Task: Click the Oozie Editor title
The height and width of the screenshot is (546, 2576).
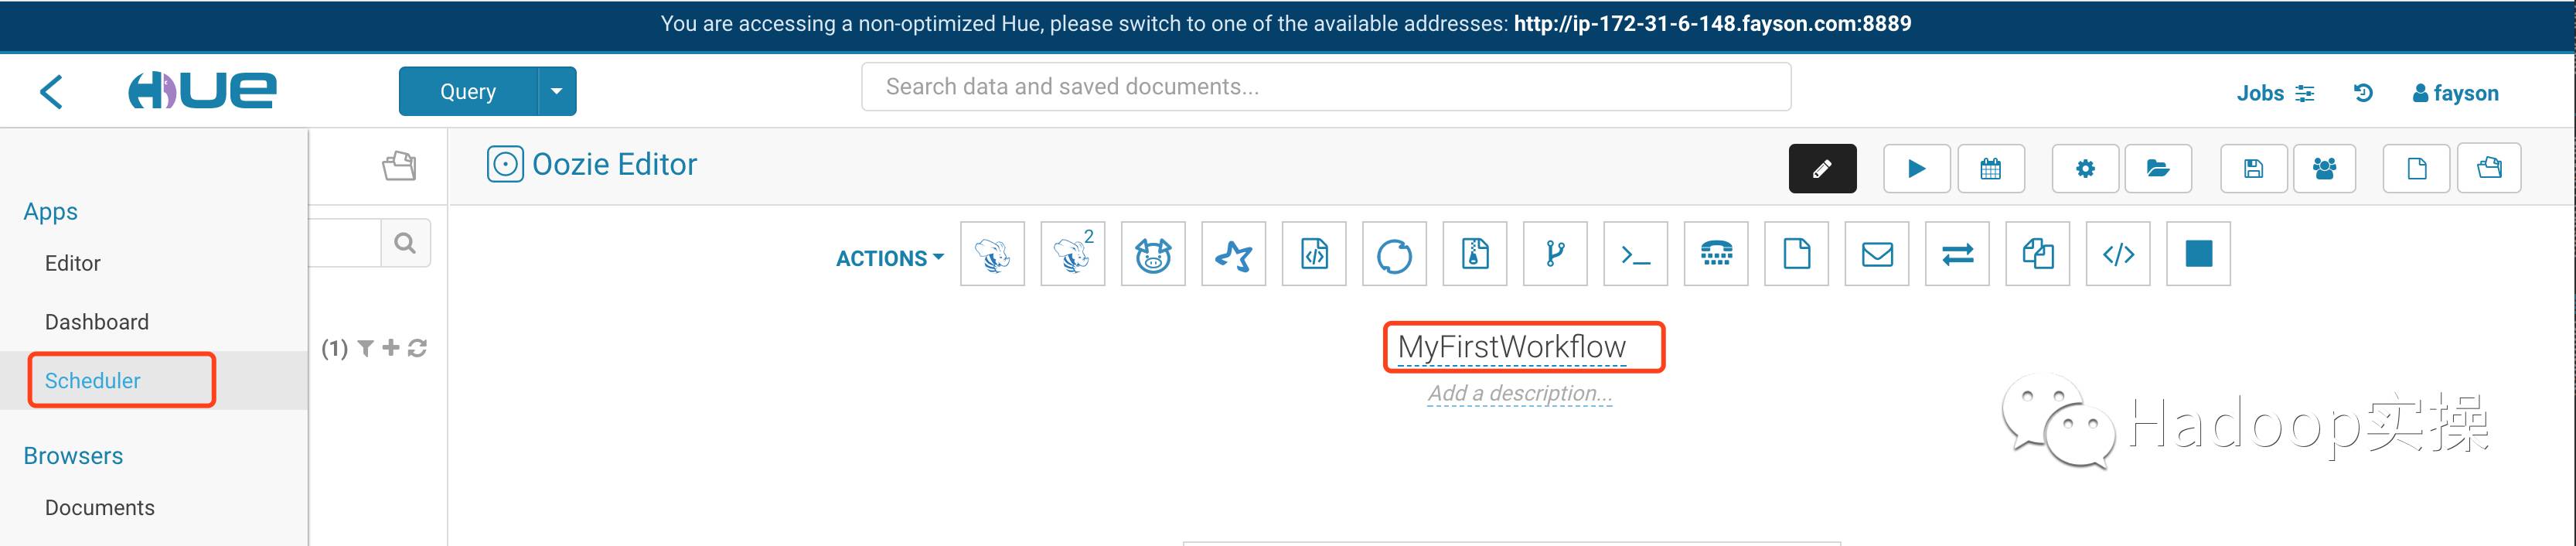Action: pos(614,164)
